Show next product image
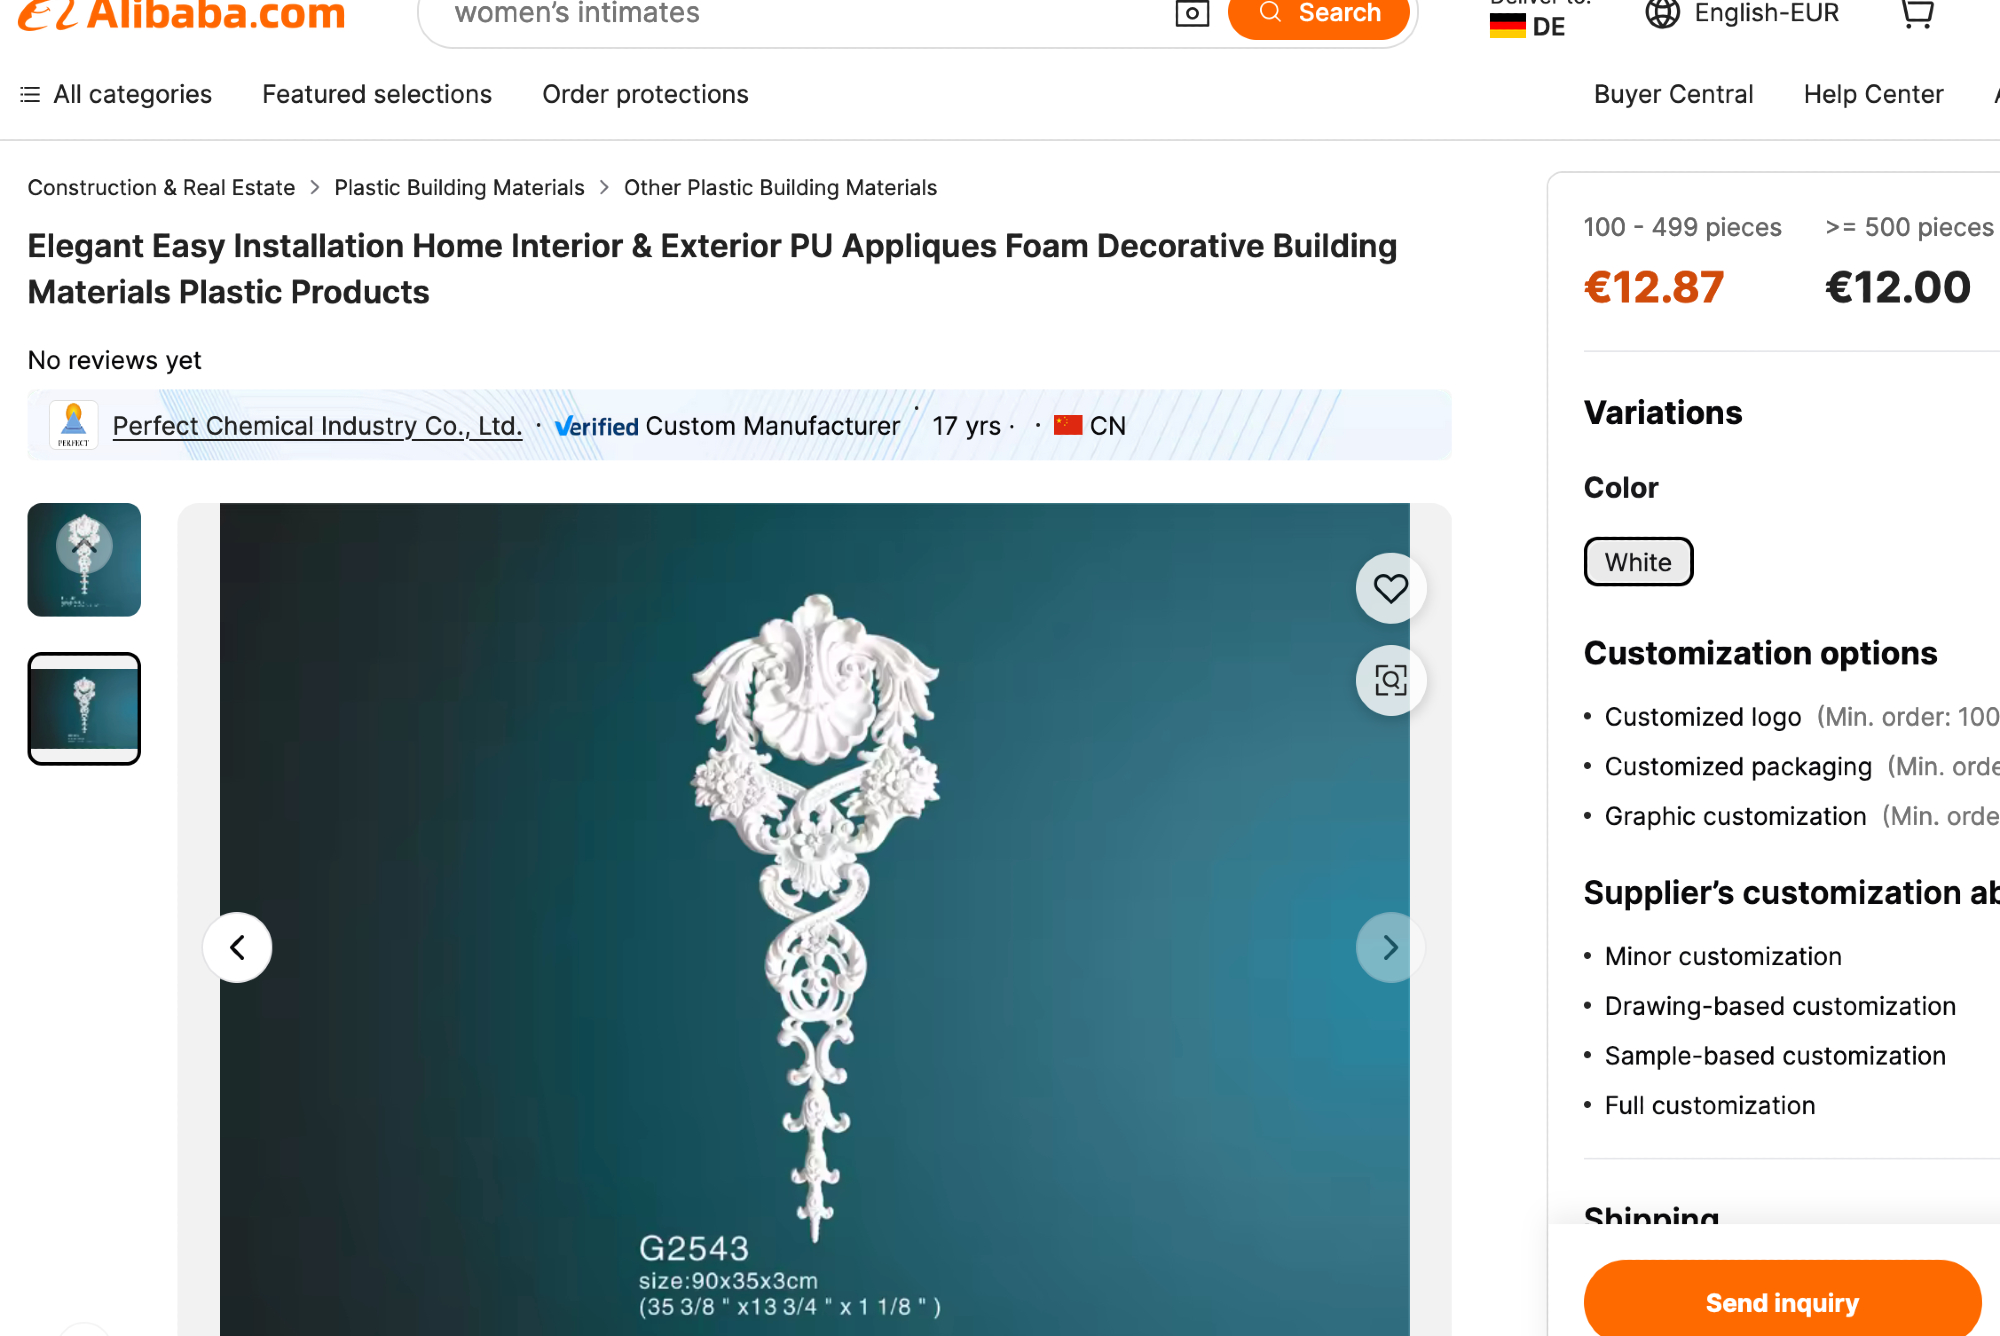Screen dimensions: 2000x1336 point(1390,947)
